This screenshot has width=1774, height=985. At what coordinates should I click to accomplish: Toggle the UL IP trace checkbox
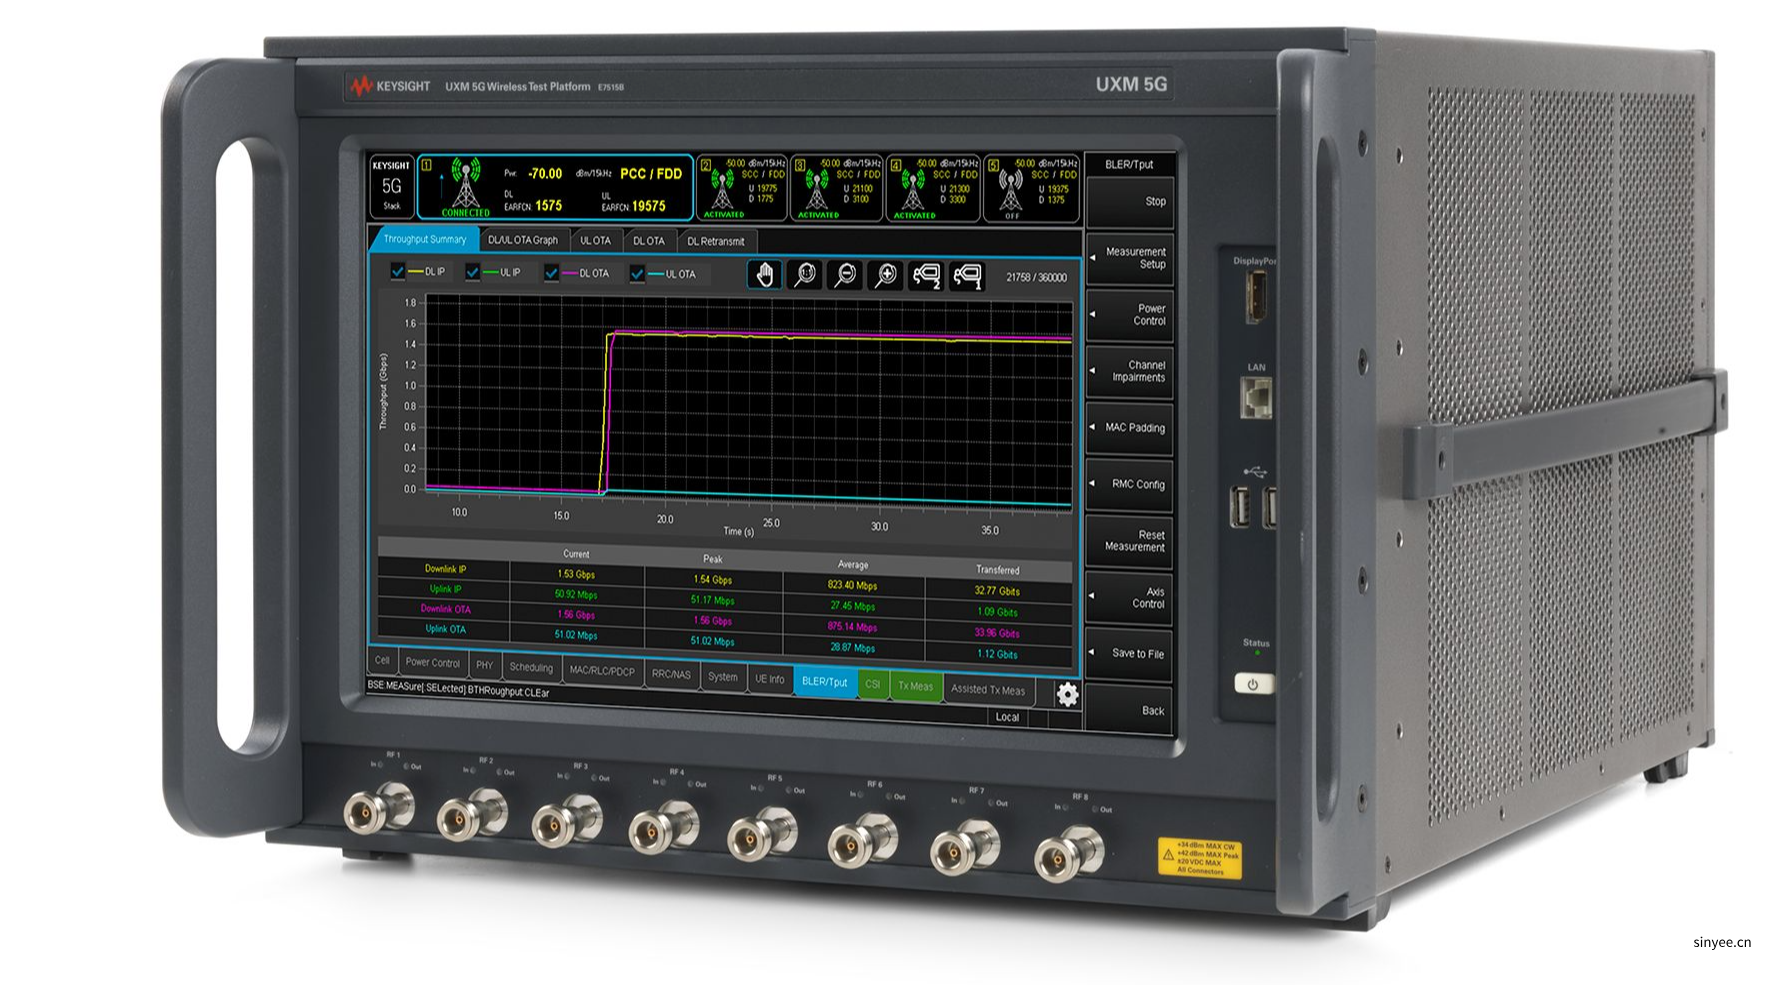click(x=473, y=272)
